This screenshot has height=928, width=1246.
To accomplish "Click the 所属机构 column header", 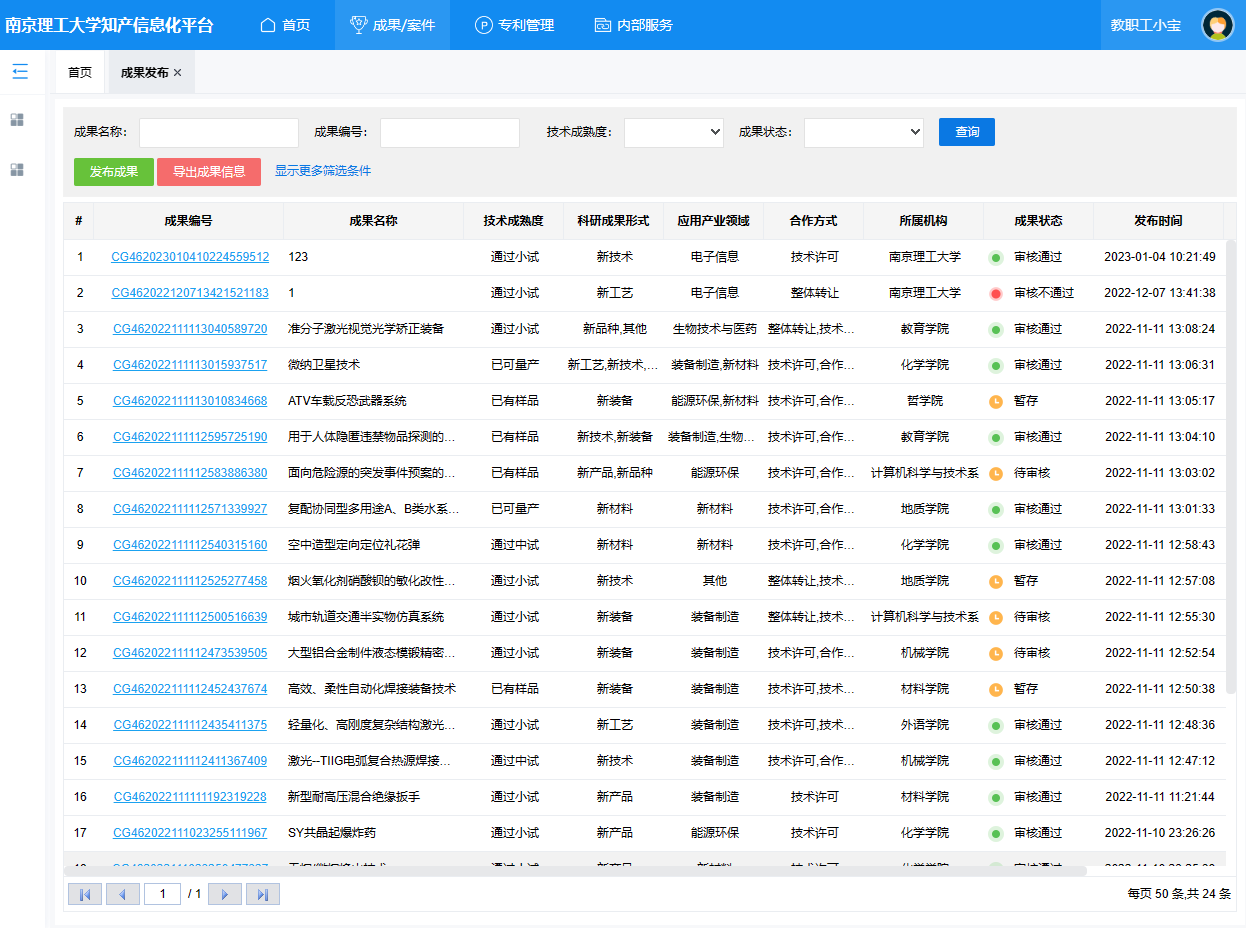I will coord(923,221).
